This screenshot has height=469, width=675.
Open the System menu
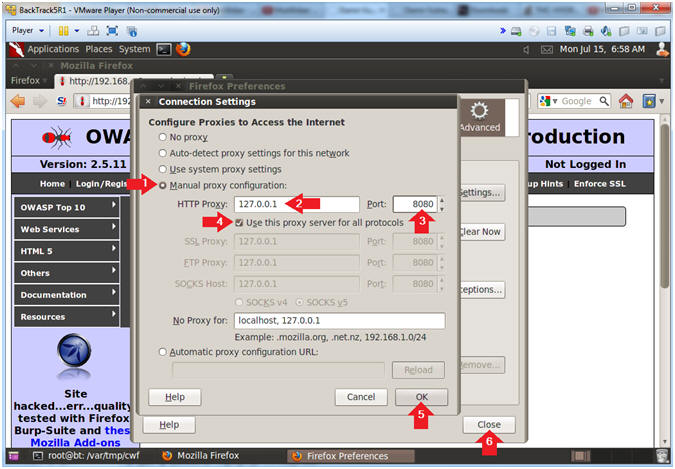click(135, 50)
